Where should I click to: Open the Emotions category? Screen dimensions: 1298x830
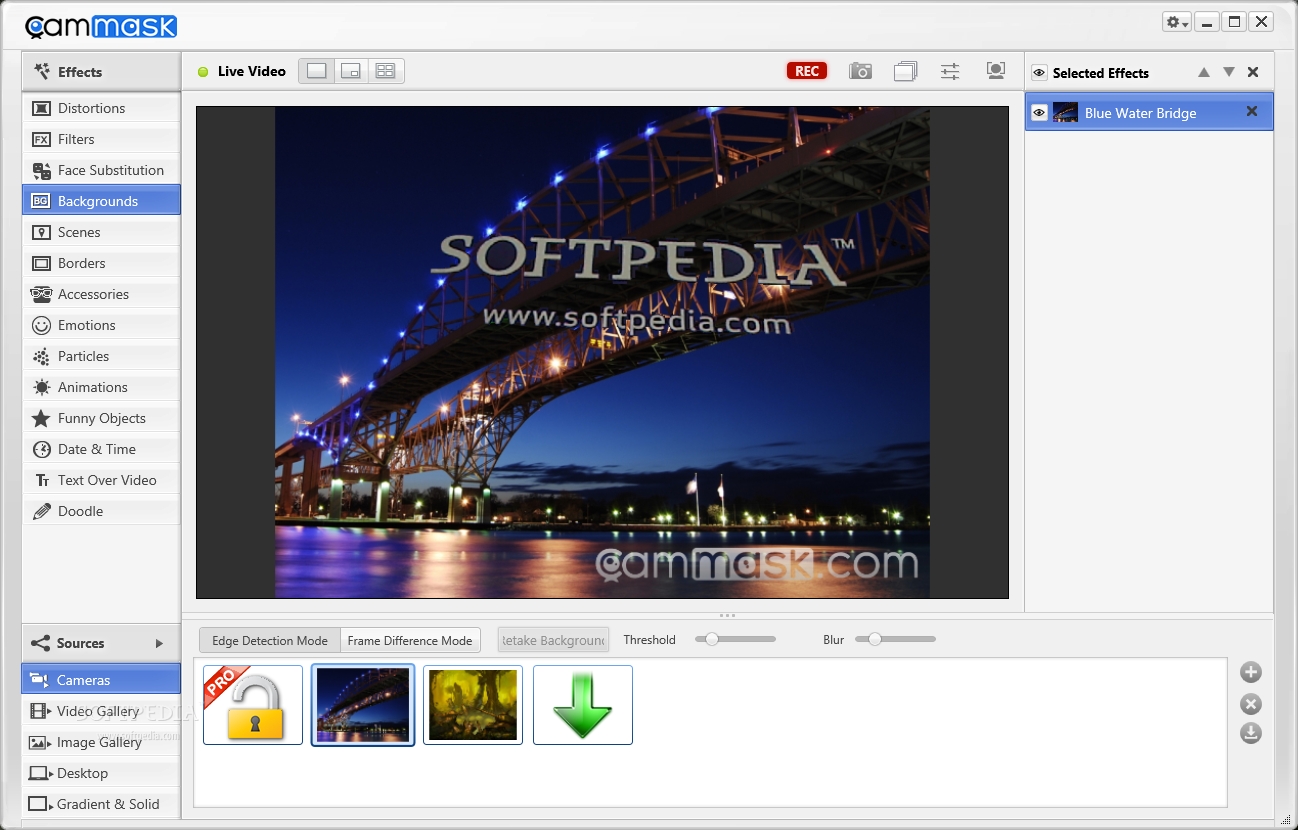click(x=101, y=325)
